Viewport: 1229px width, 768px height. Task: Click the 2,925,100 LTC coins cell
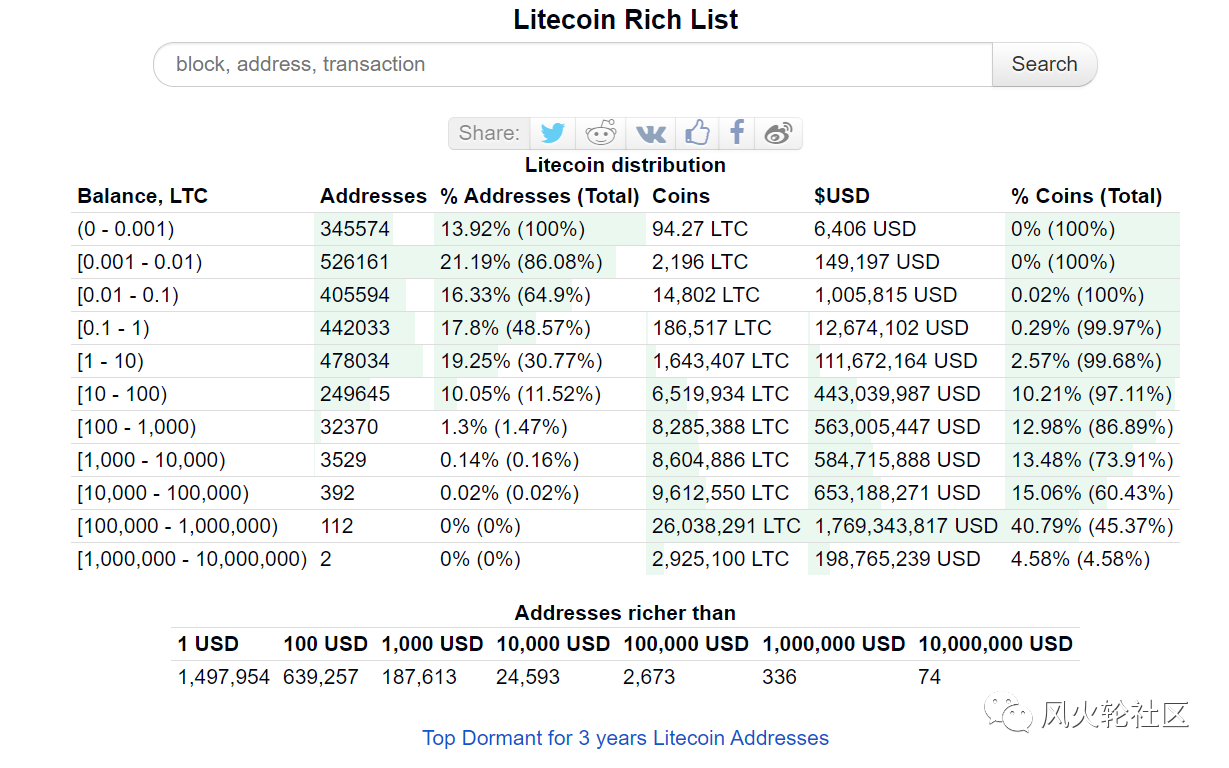pyautogui.click(x=721, y=559)
